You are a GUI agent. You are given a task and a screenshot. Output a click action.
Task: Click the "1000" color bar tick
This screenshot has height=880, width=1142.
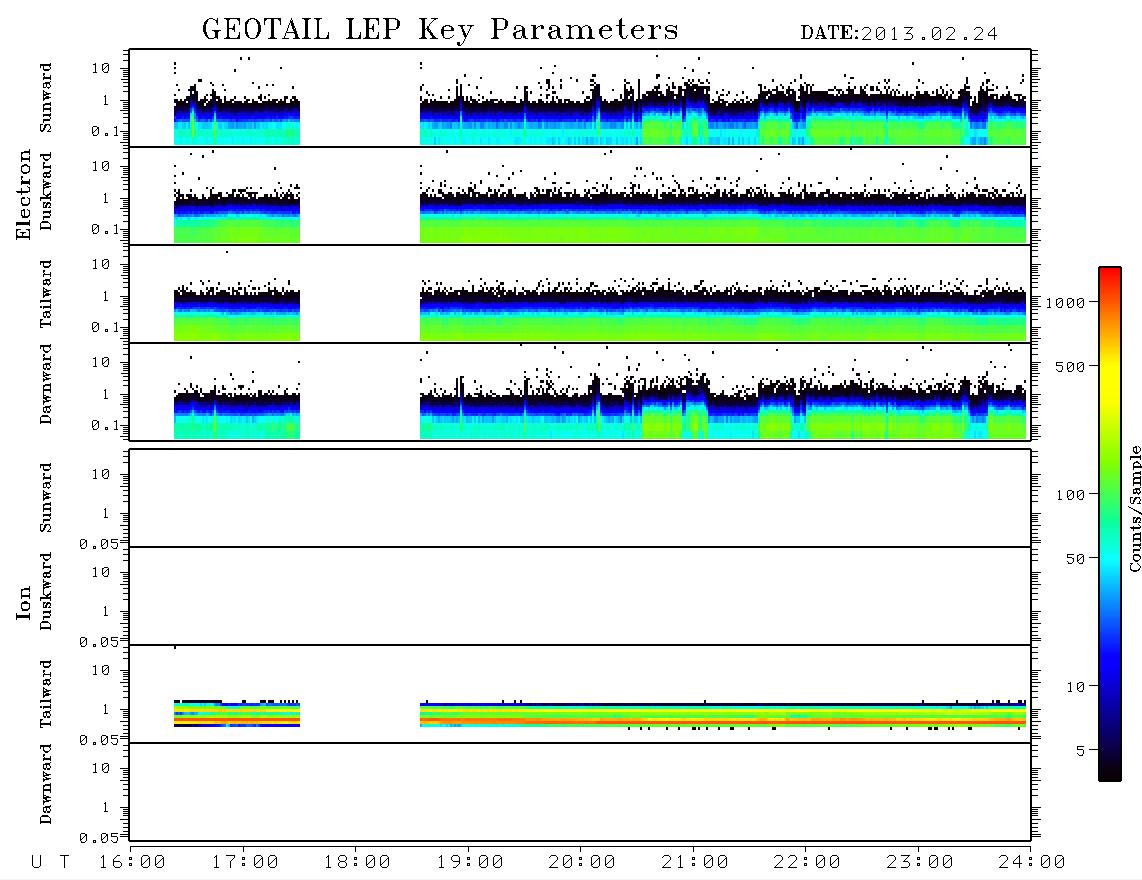point(1066,302)
